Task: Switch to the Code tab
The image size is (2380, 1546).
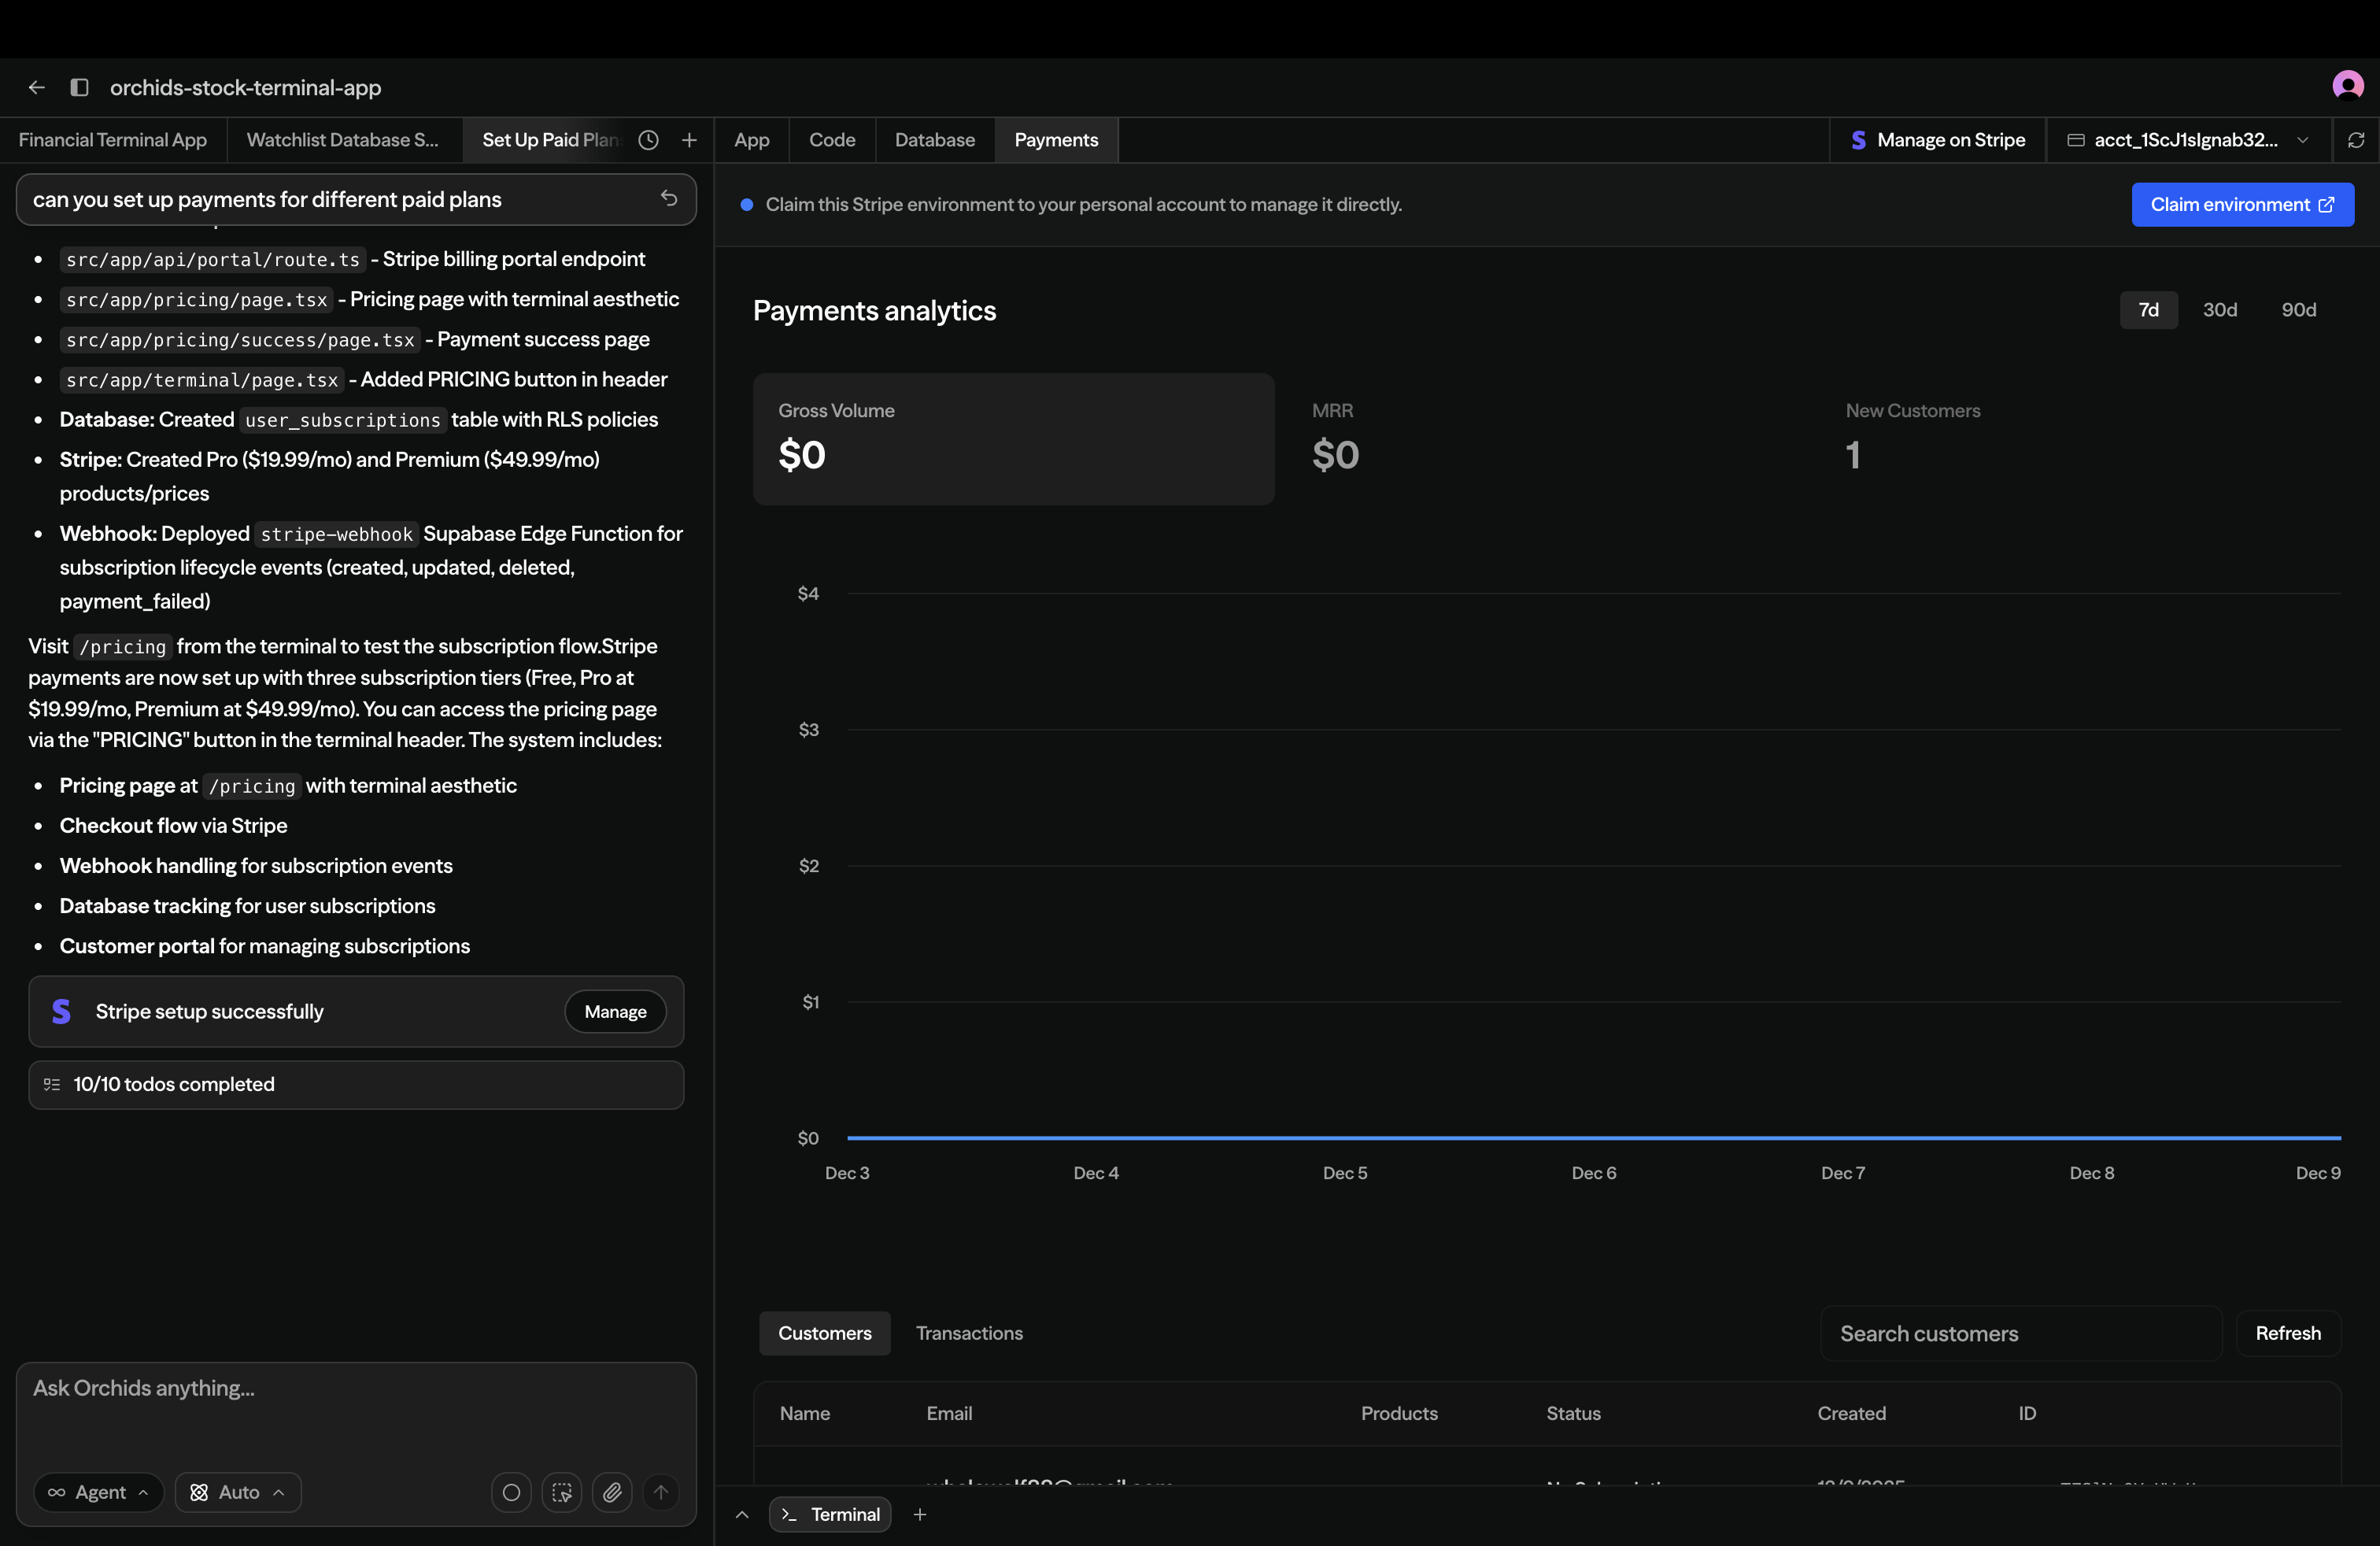Action: coord(831,140)
